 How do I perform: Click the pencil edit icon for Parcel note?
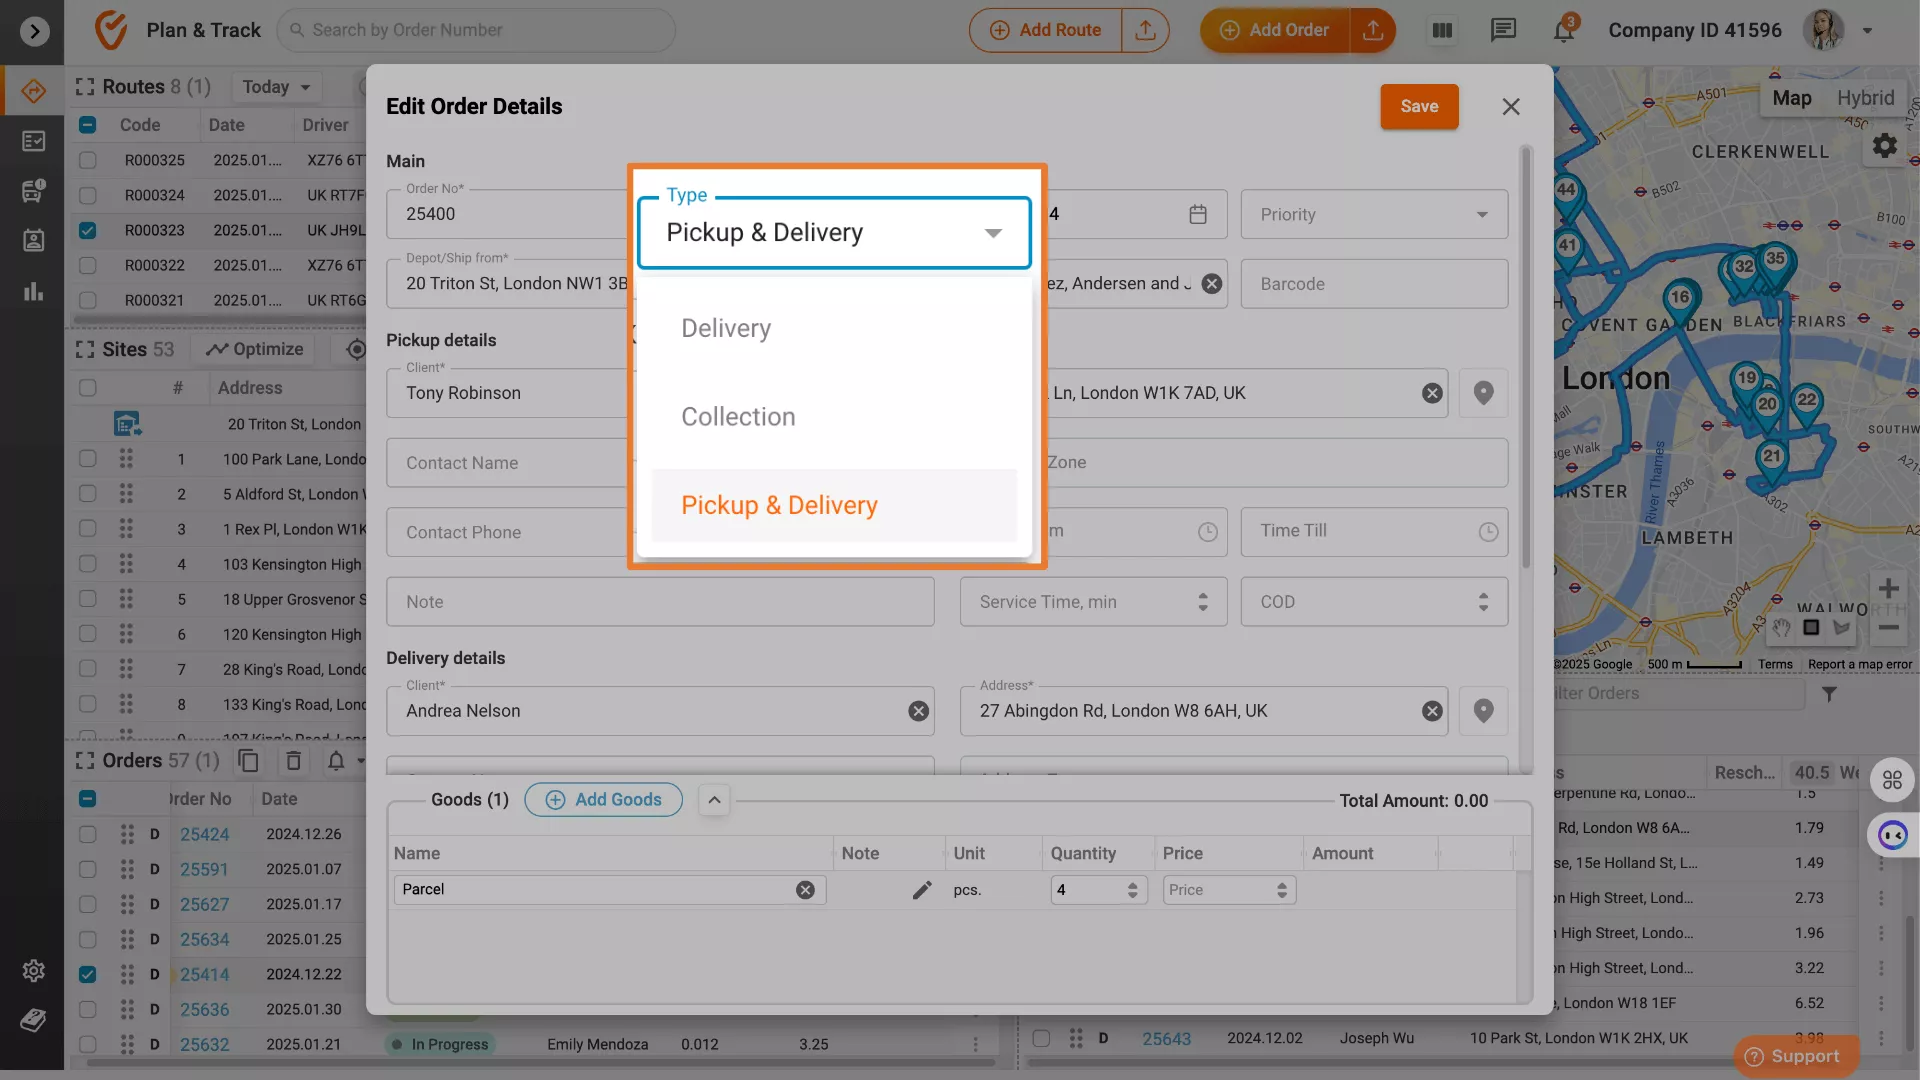point(921,890)
